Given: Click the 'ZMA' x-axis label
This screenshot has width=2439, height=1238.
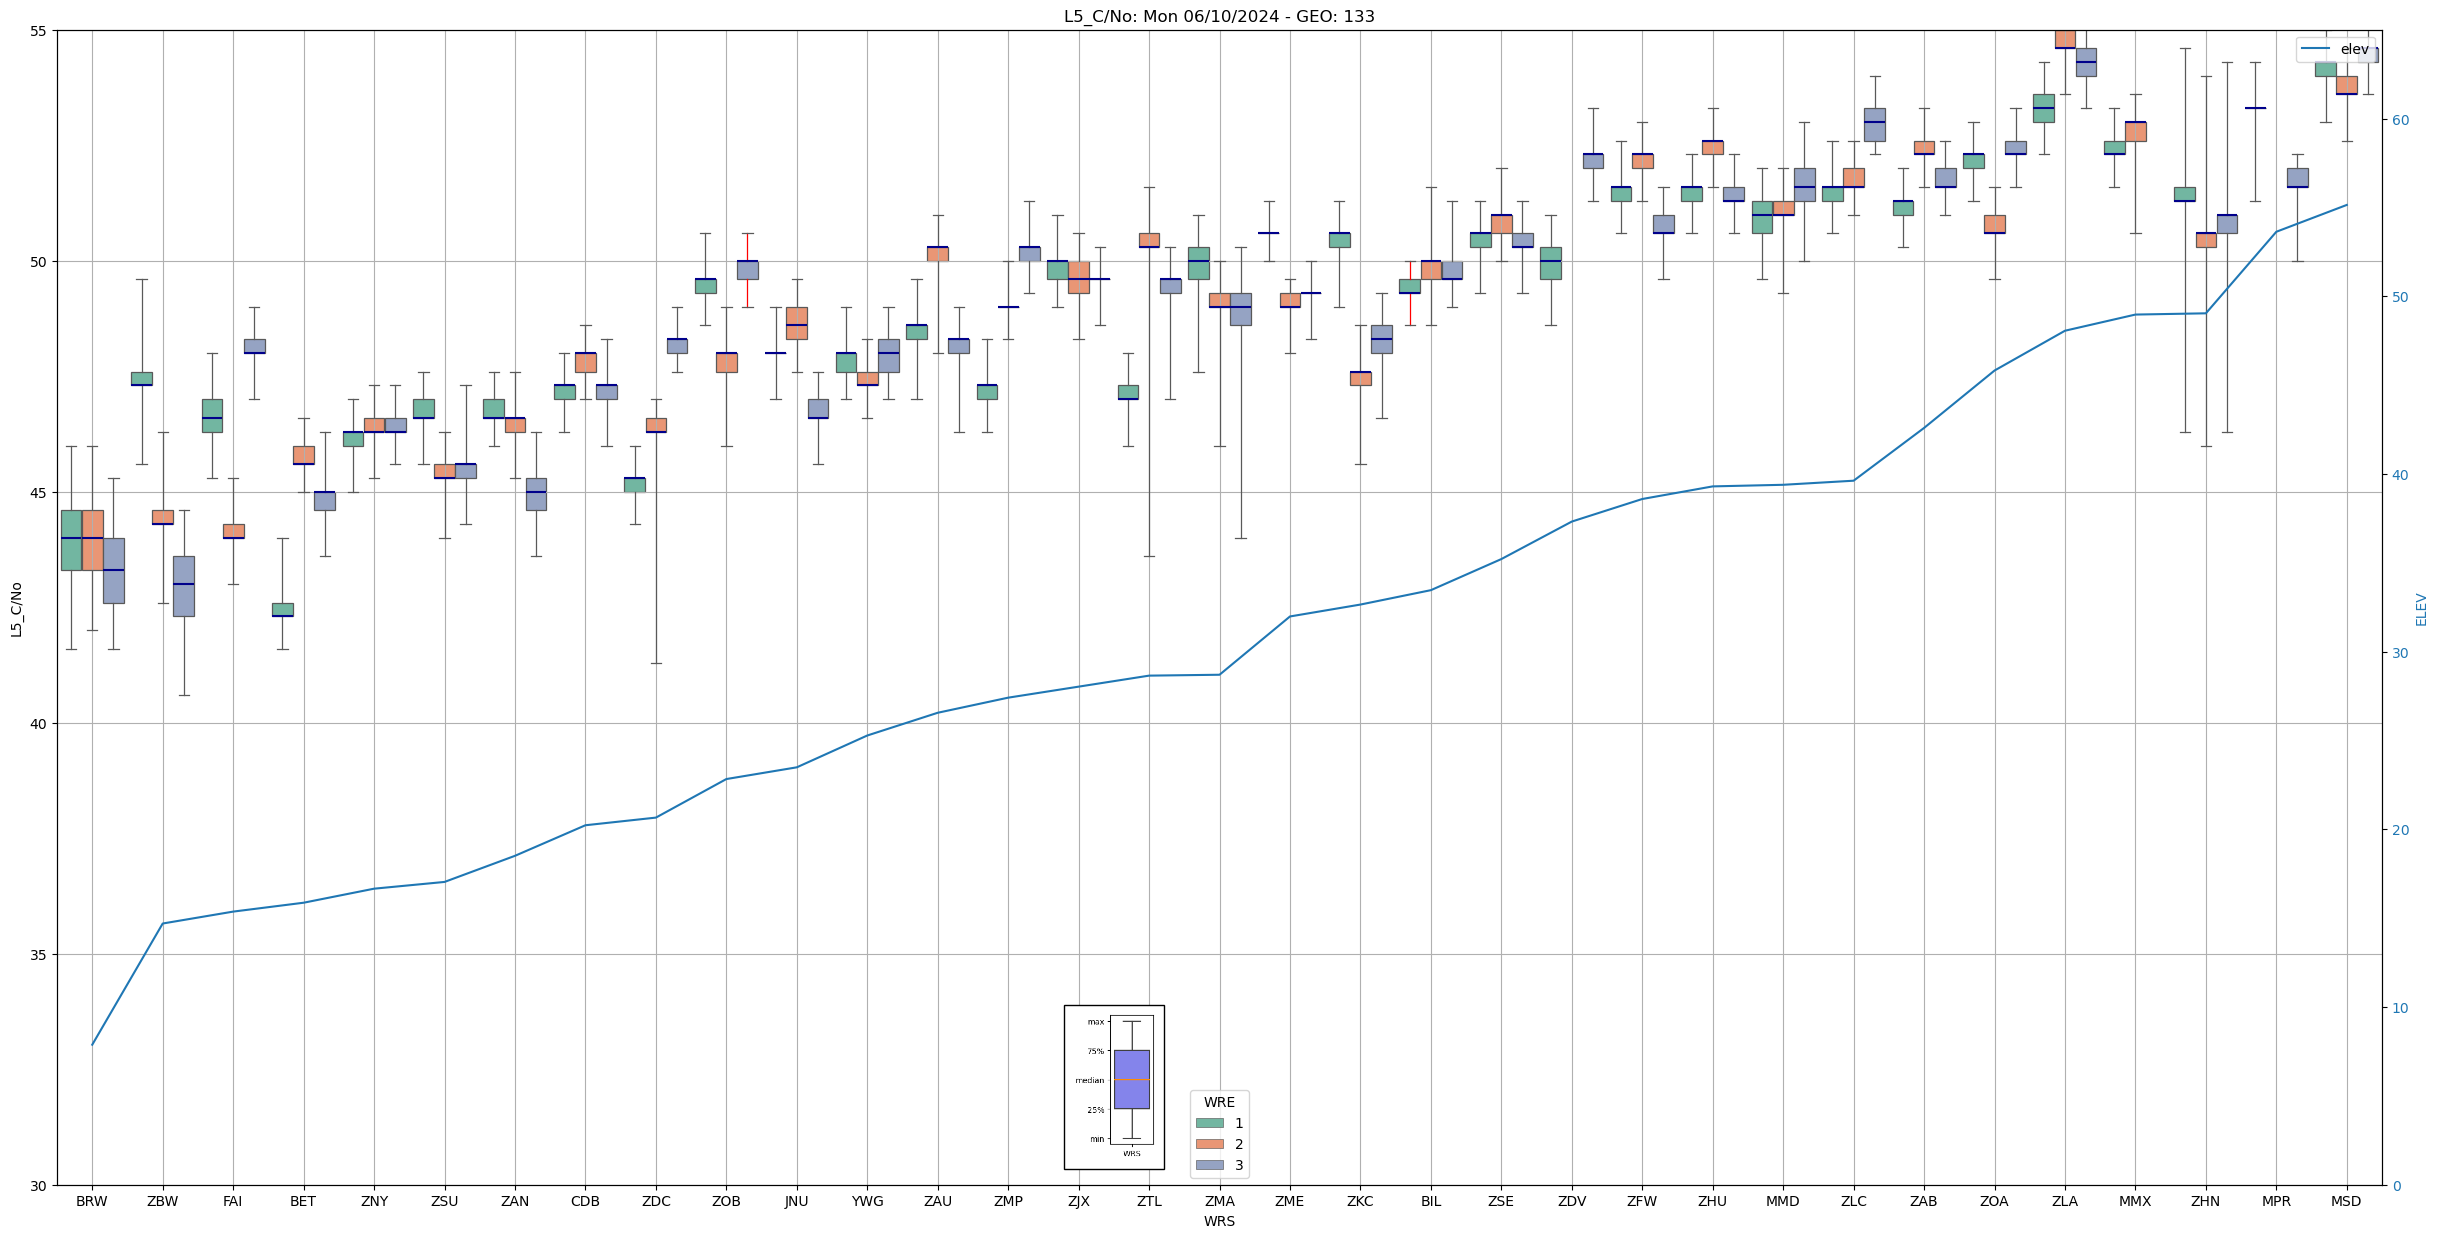Looking at the screenshot, I should click(x=1220, y=1201).
